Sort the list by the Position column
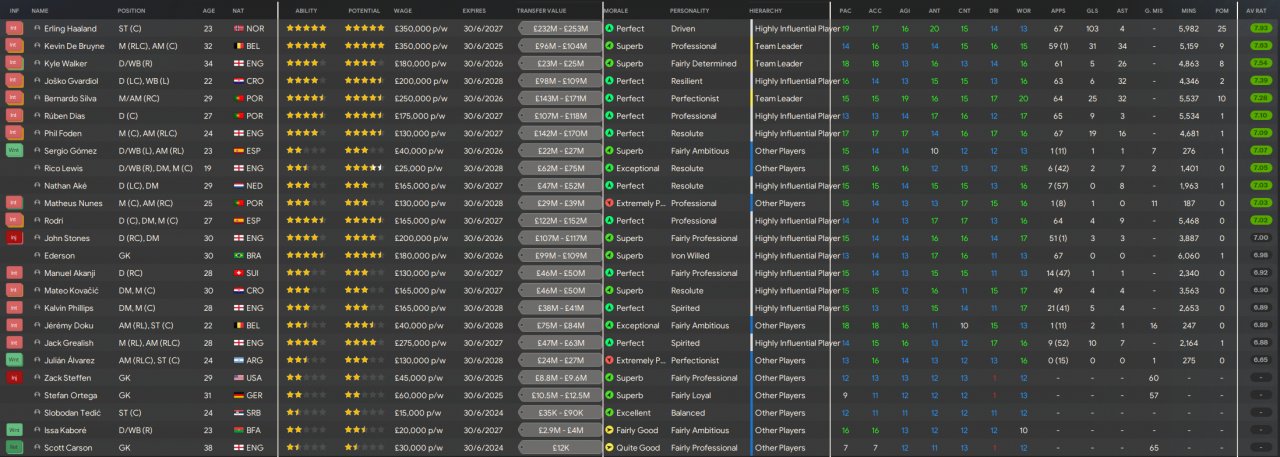Screen dimensions: 1280x457 click(x=131, y=10)
